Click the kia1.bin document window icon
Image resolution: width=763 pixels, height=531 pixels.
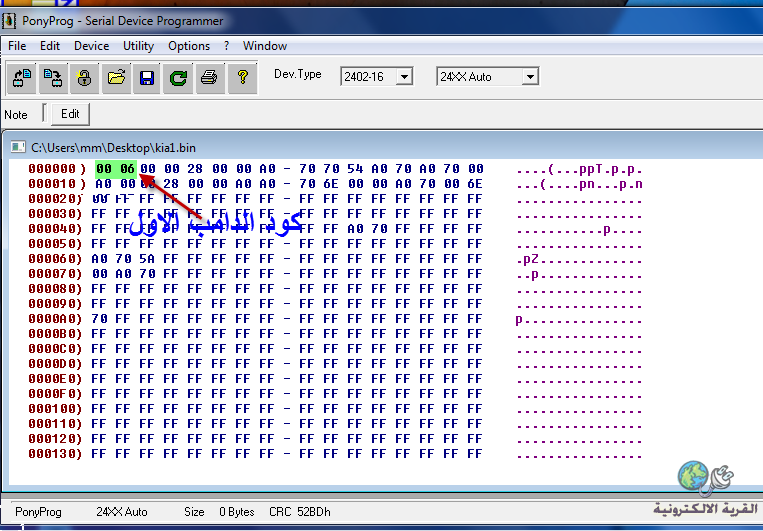click(18, 147)
